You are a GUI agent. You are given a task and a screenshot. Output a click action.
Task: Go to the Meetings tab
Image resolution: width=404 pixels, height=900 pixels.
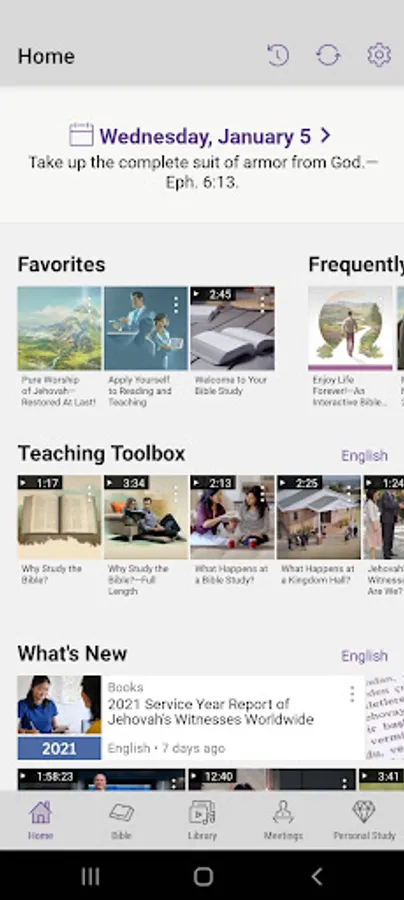(283, 821)
